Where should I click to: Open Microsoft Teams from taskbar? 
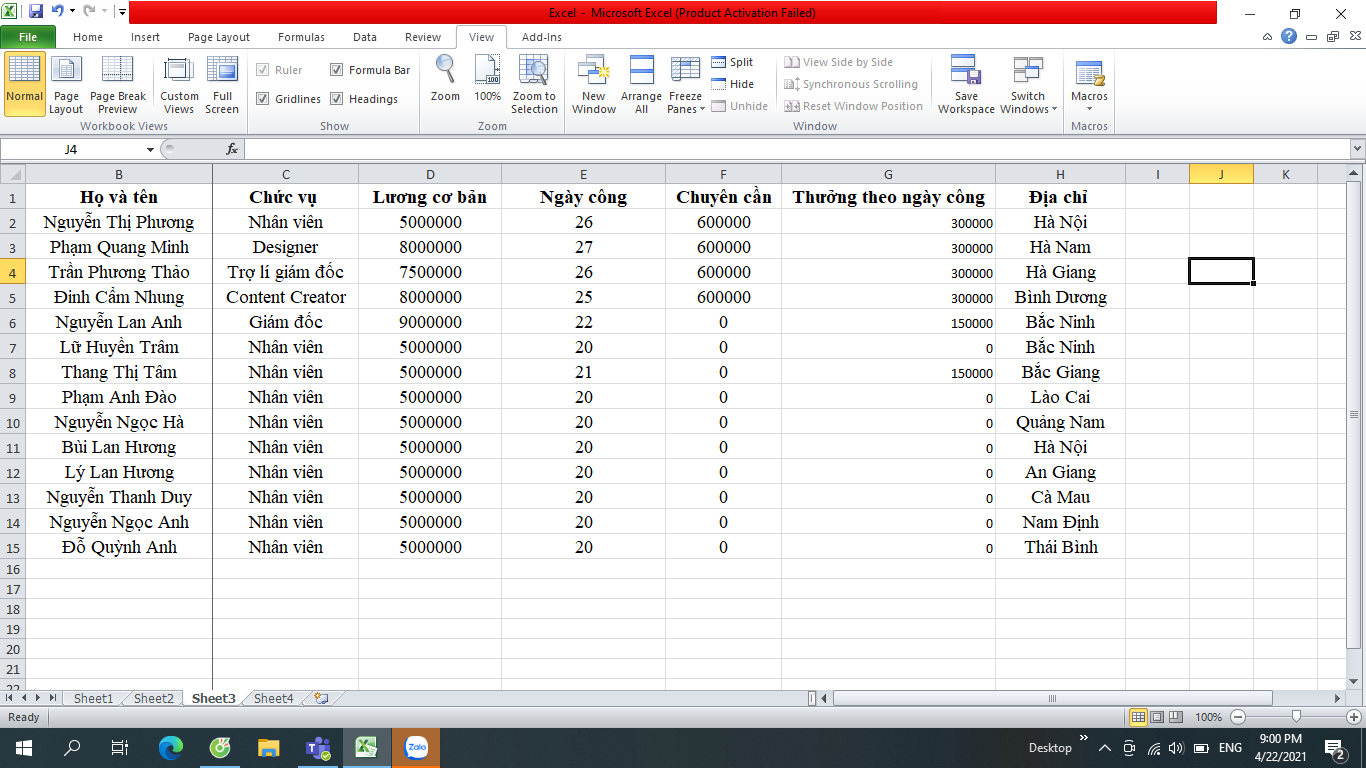click(318, 747)
